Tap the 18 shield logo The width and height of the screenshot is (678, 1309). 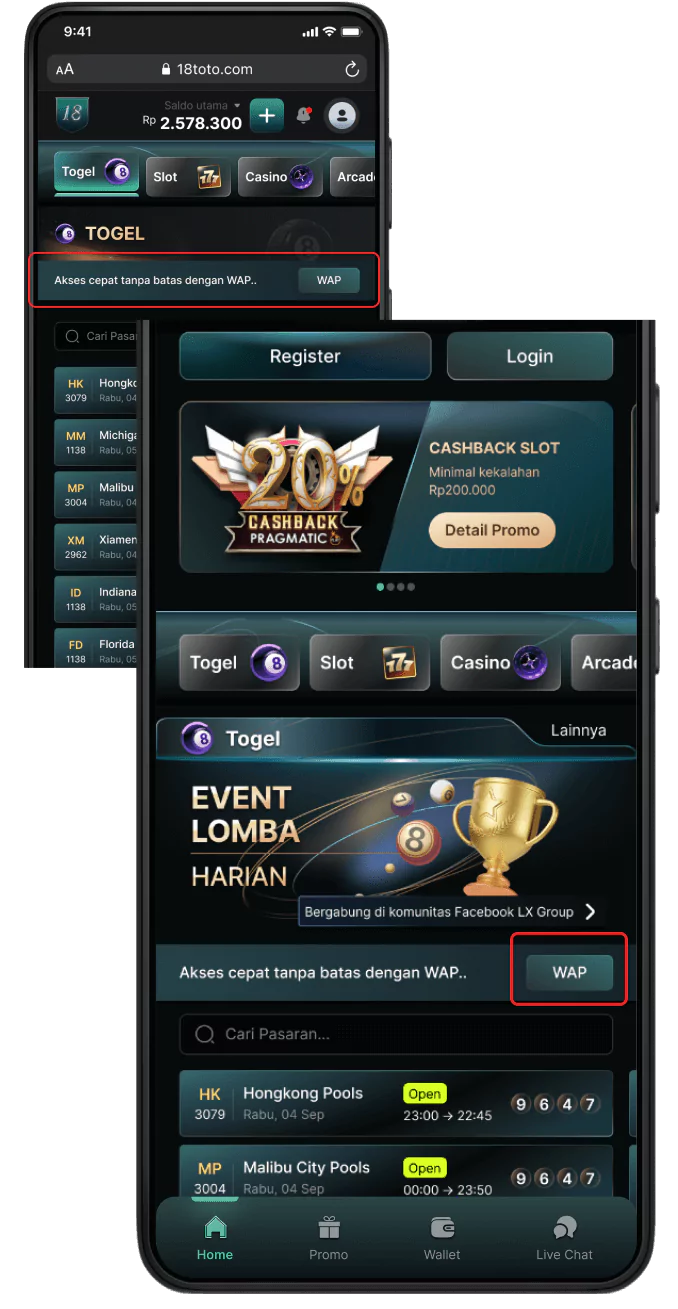72,115
